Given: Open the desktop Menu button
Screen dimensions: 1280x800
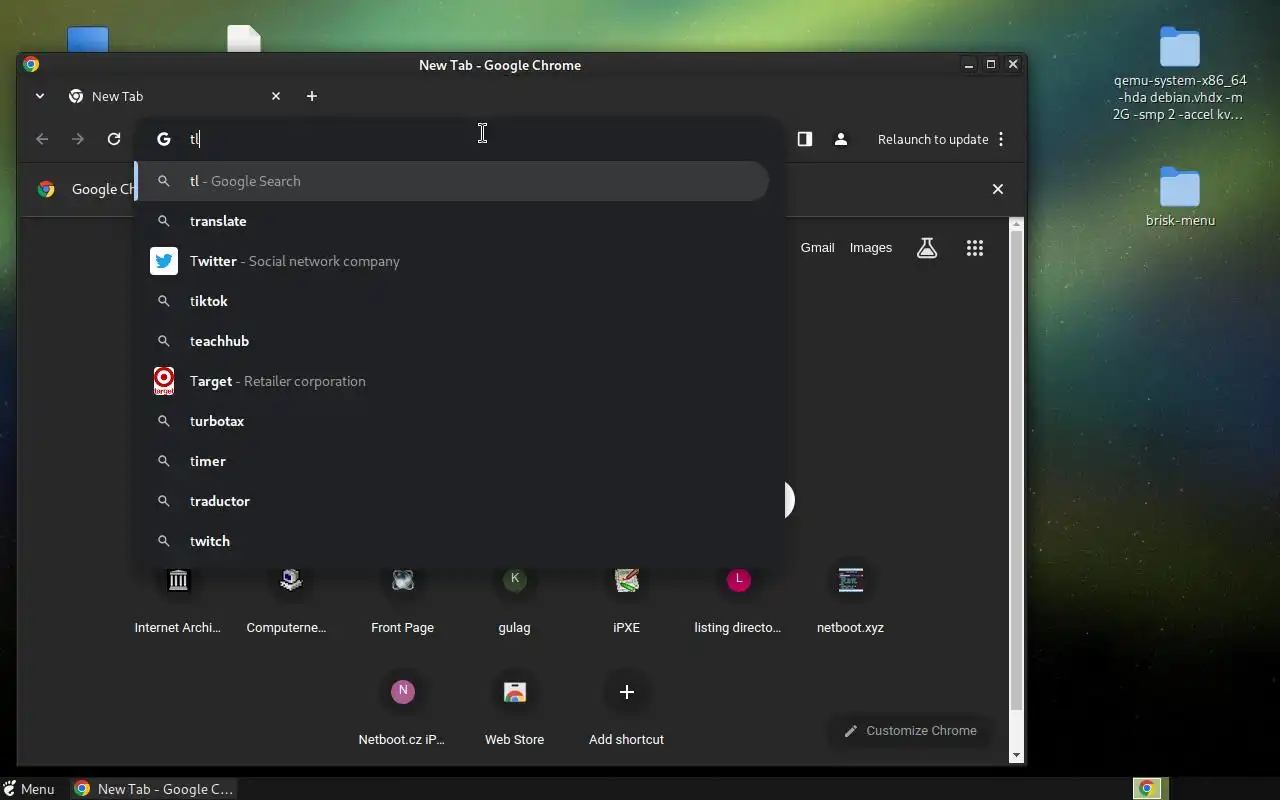Looking at the screenshot, I should pos(28,789).
